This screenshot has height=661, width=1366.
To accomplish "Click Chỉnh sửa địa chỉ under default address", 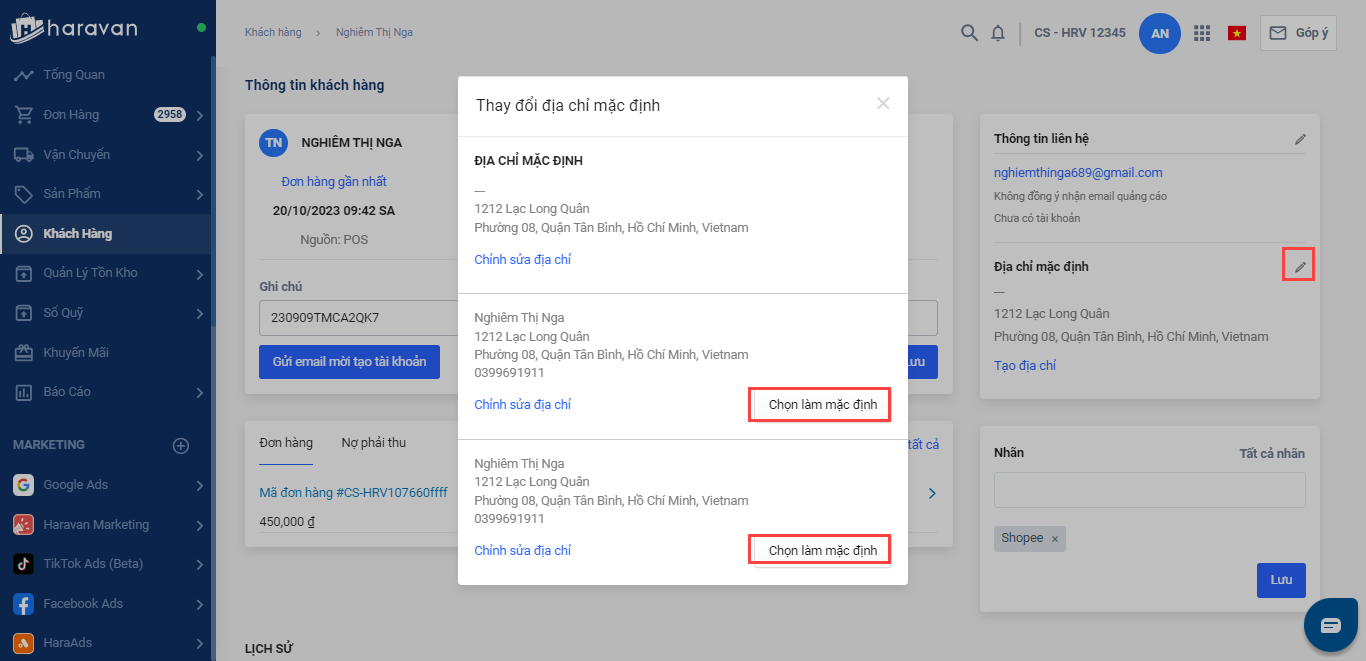I will pos(522,260).
